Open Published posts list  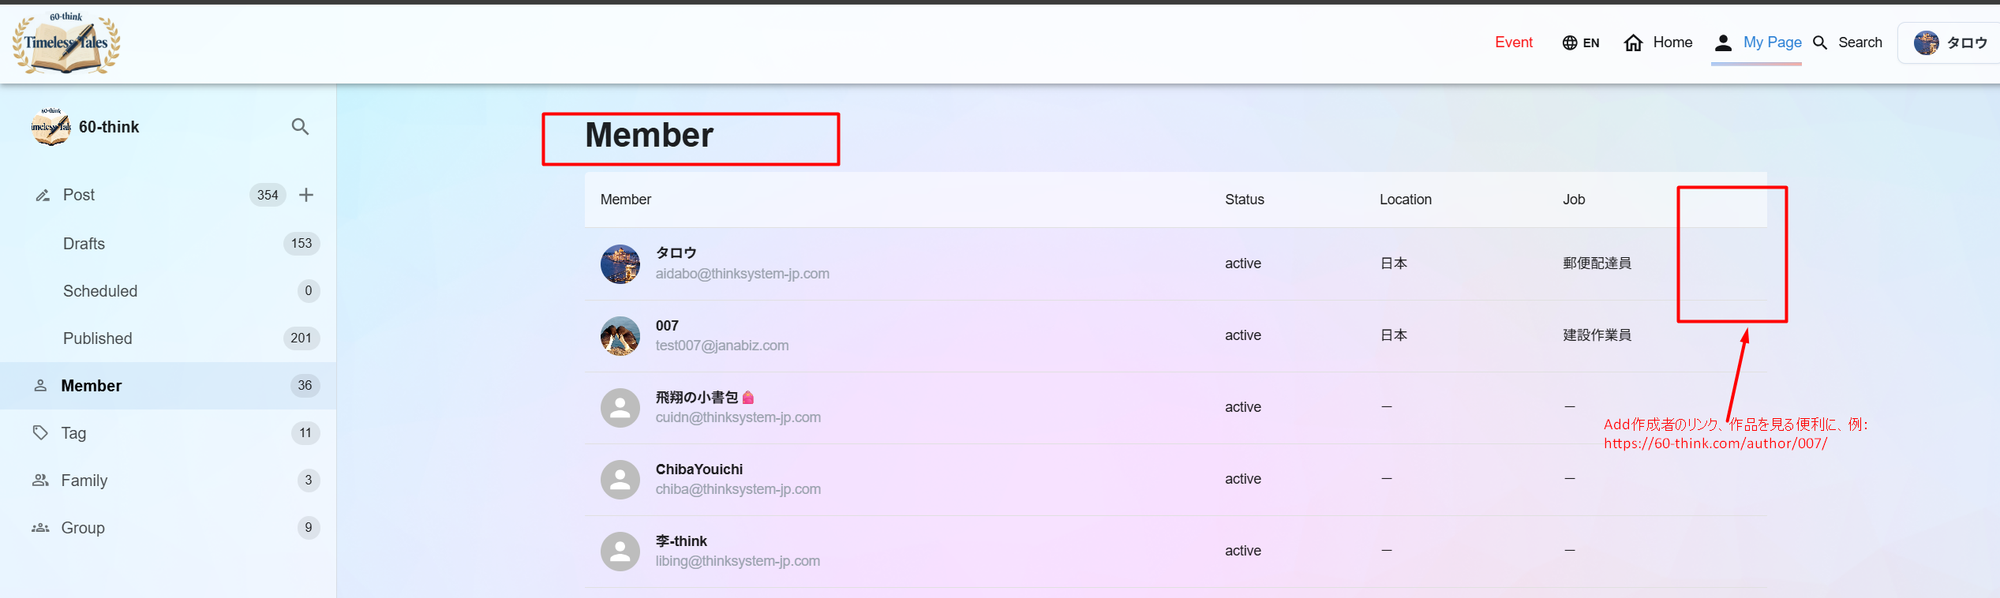97,339
